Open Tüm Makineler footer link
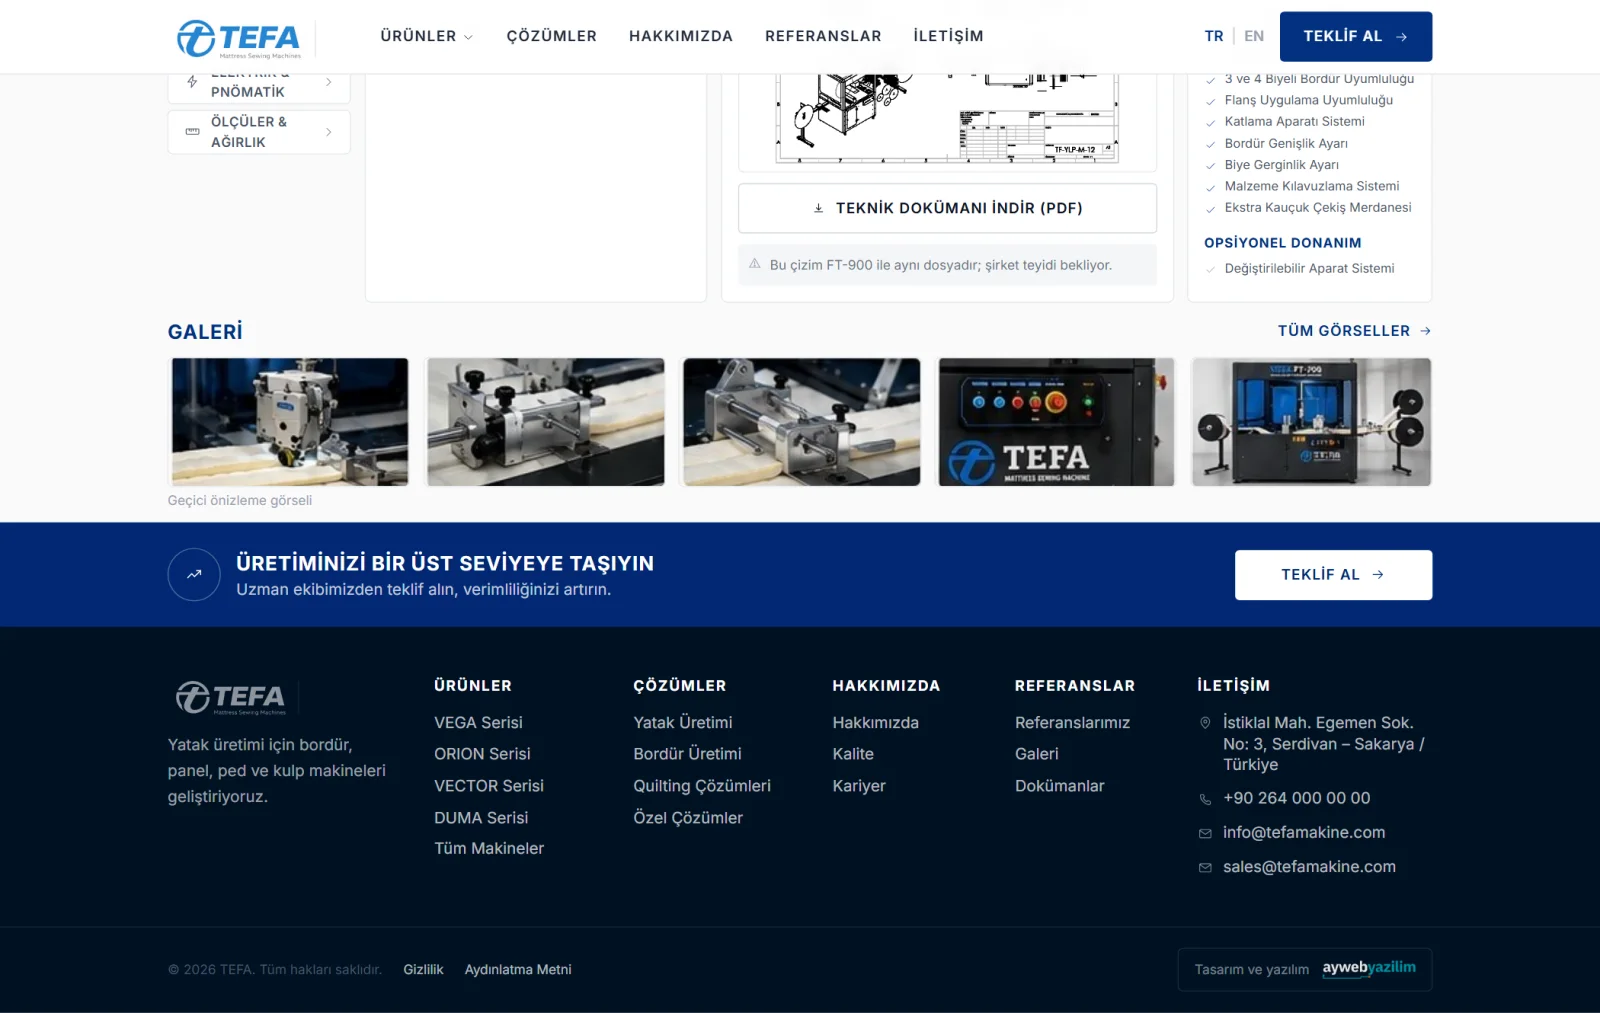This screenshot has width=1600, height=1013. tap(489, 848)
